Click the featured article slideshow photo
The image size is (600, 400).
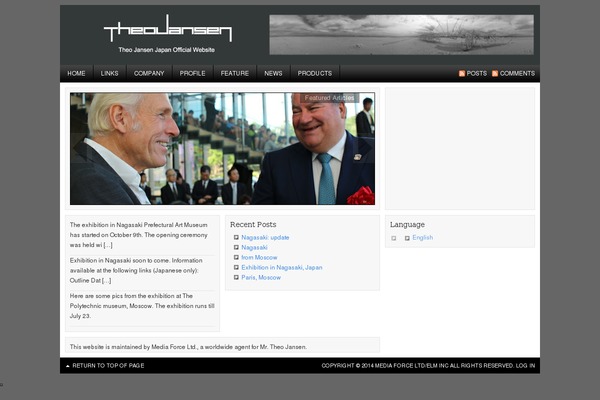[x=222, y=149]
